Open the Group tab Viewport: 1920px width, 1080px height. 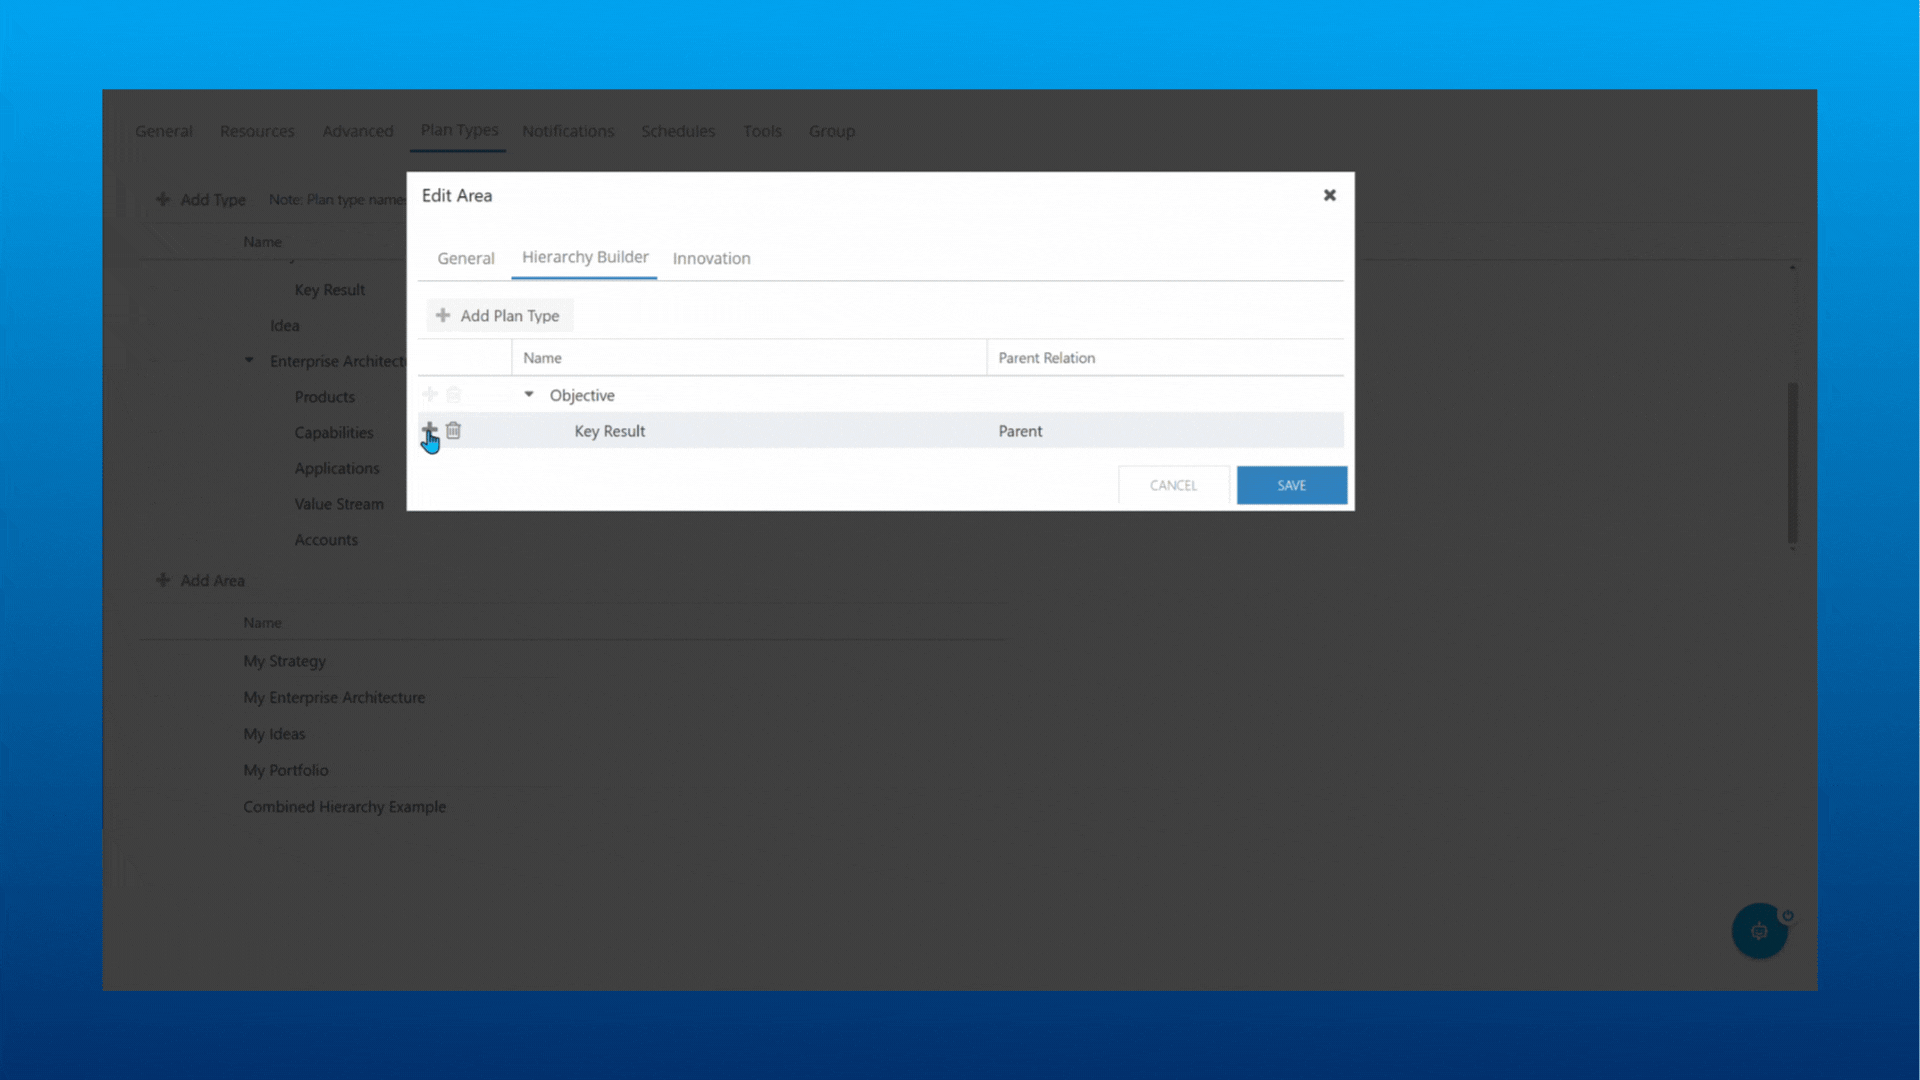click(832, 131)
